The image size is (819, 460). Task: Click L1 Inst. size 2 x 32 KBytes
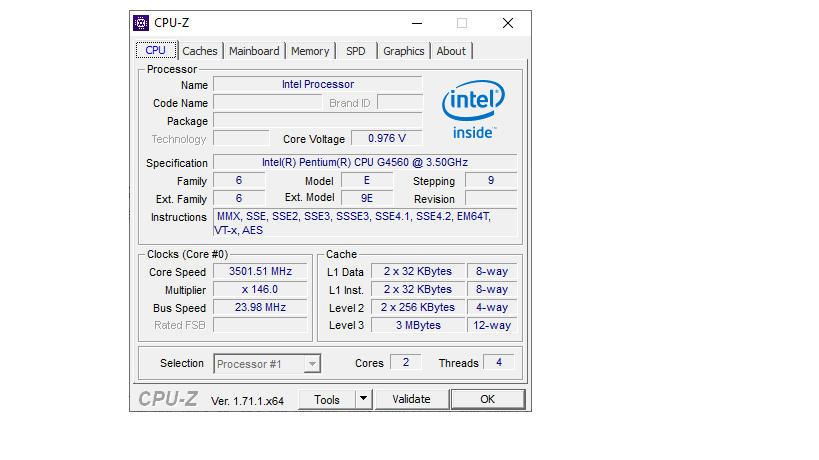[x=418, y=289]
